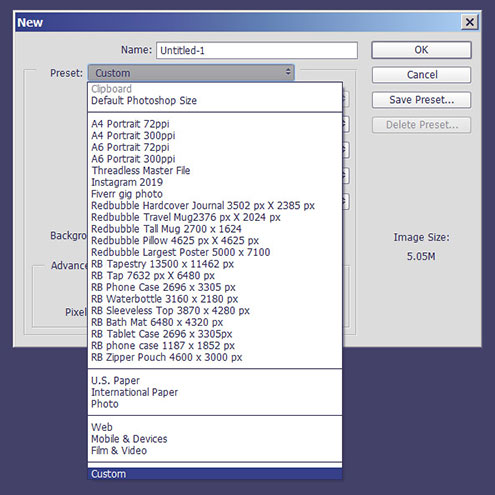Pick Mobile & Devices preset
495x495 pixels.
[215, 439]
